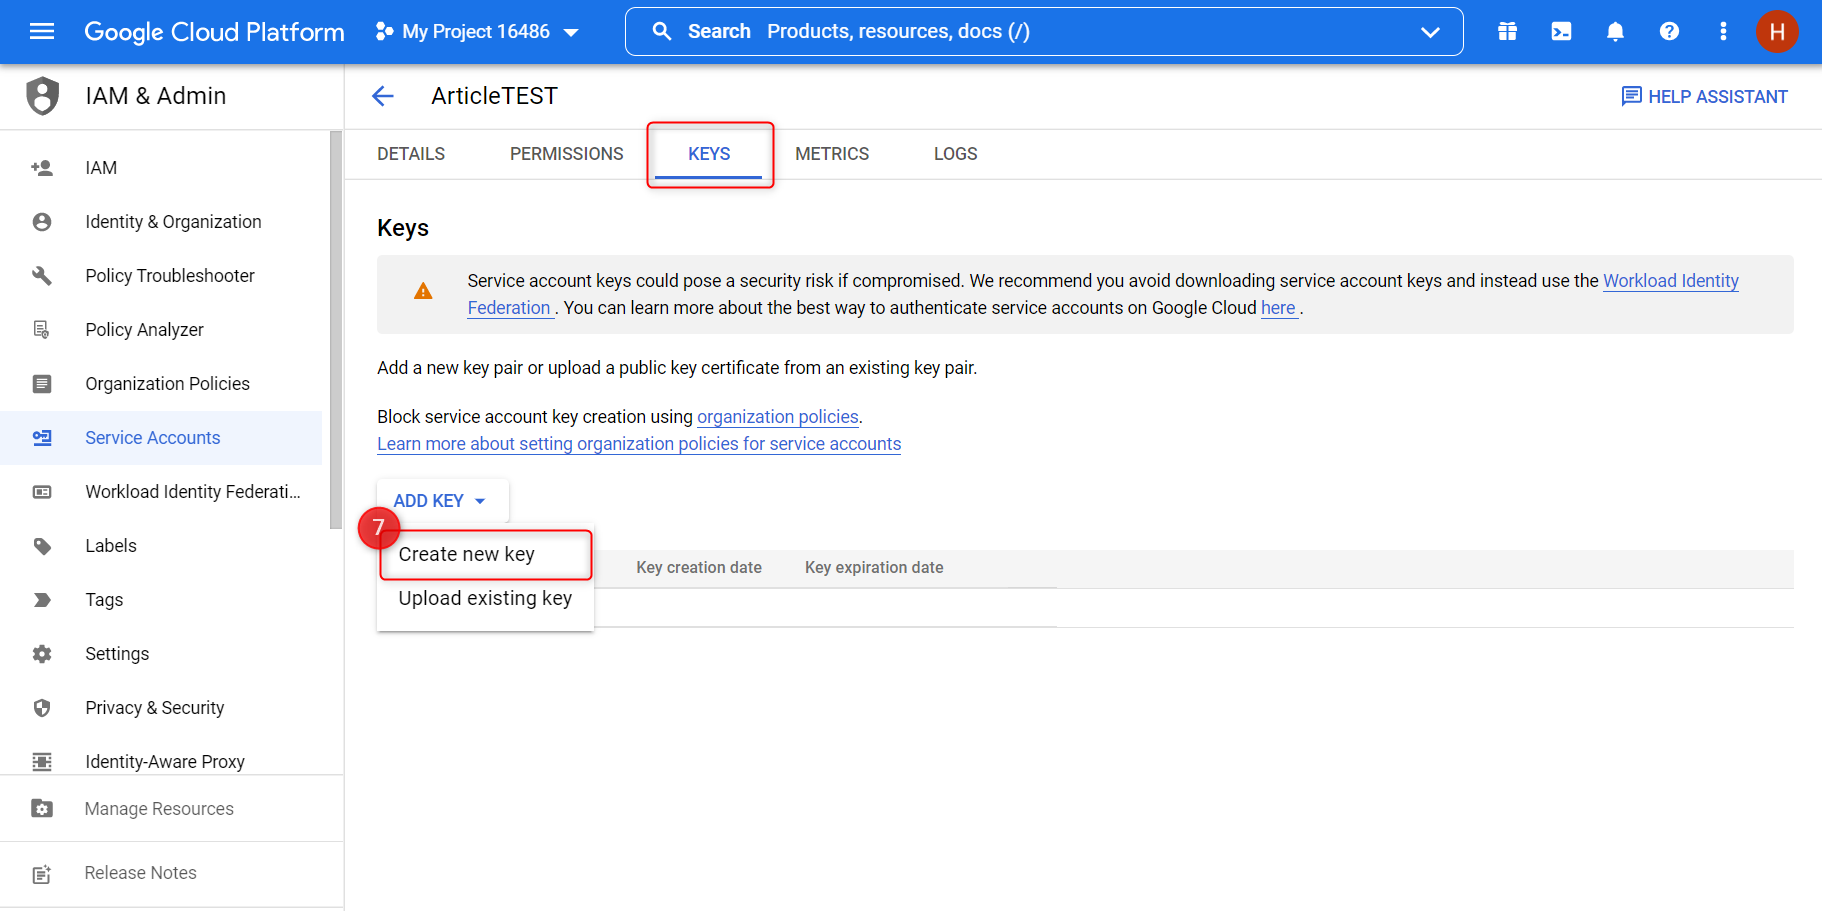1822x911 pixels.
Task: Click the IAM add-person icon
Action: click(x=42, y=168)
